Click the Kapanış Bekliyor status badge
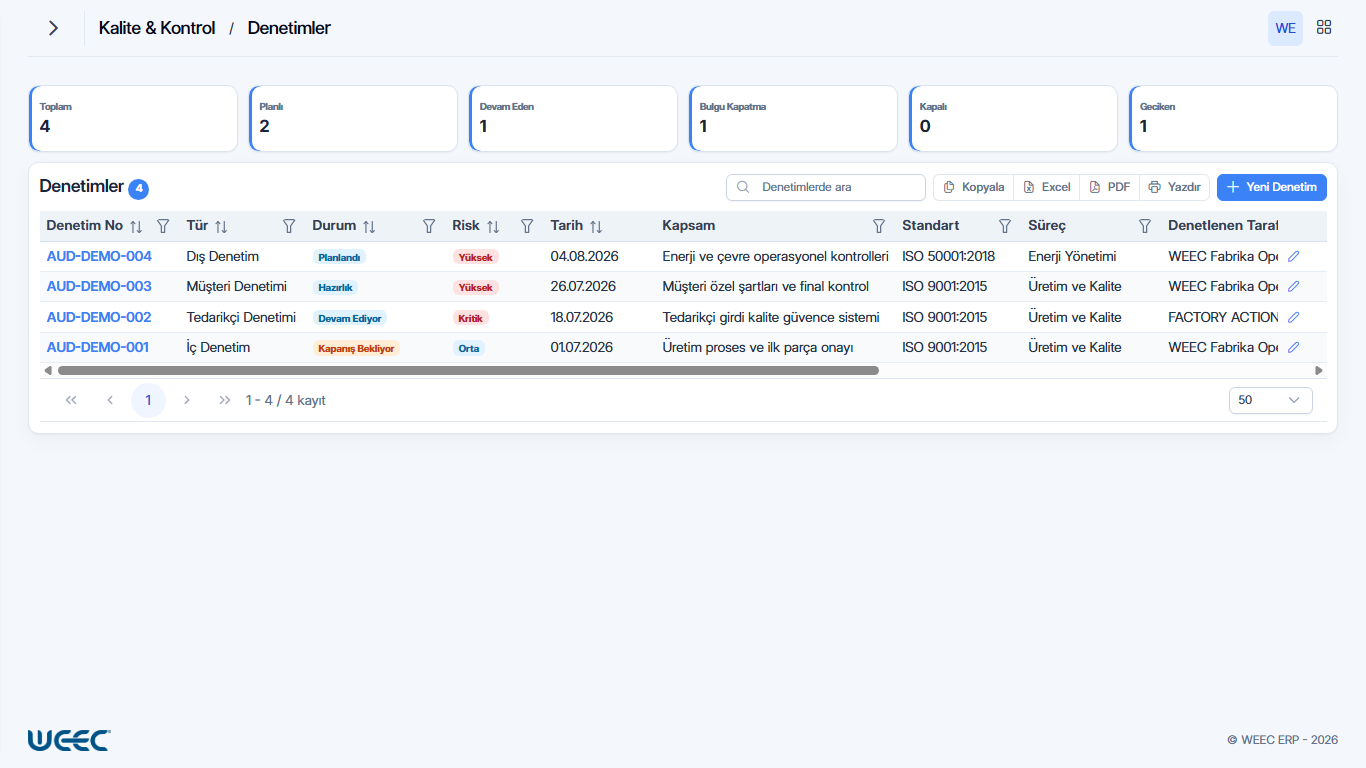The height and width of the screenshot is (768, 1366). click(x=356, y=349)
